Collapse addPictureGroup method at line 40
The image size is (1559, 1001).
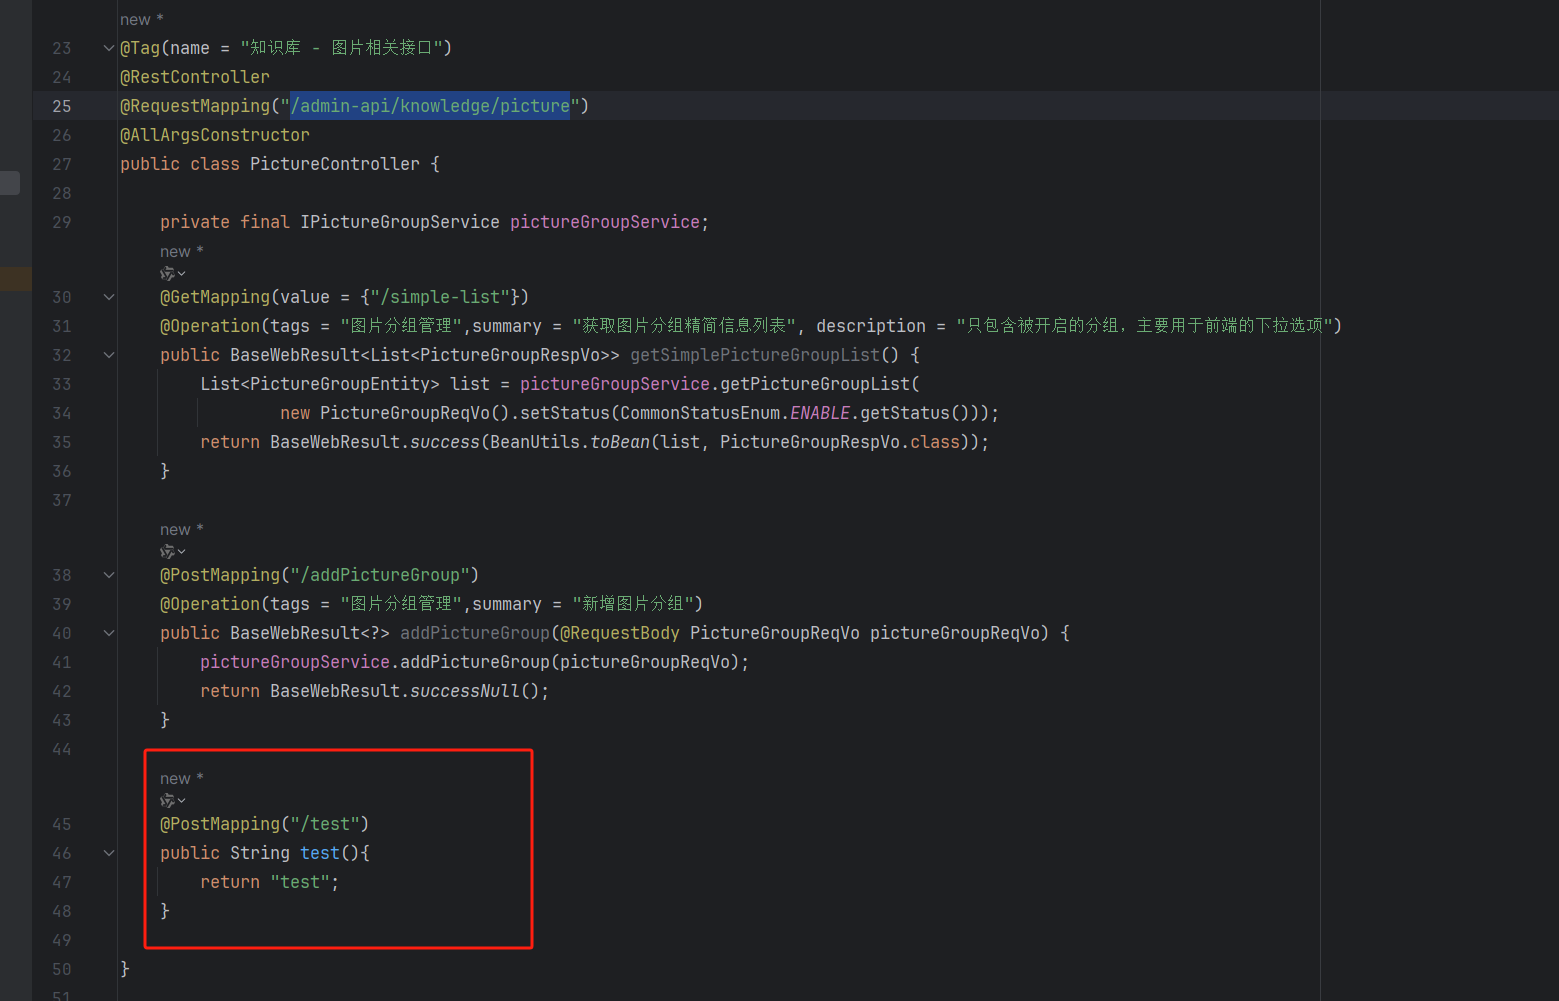click(109, 633)
